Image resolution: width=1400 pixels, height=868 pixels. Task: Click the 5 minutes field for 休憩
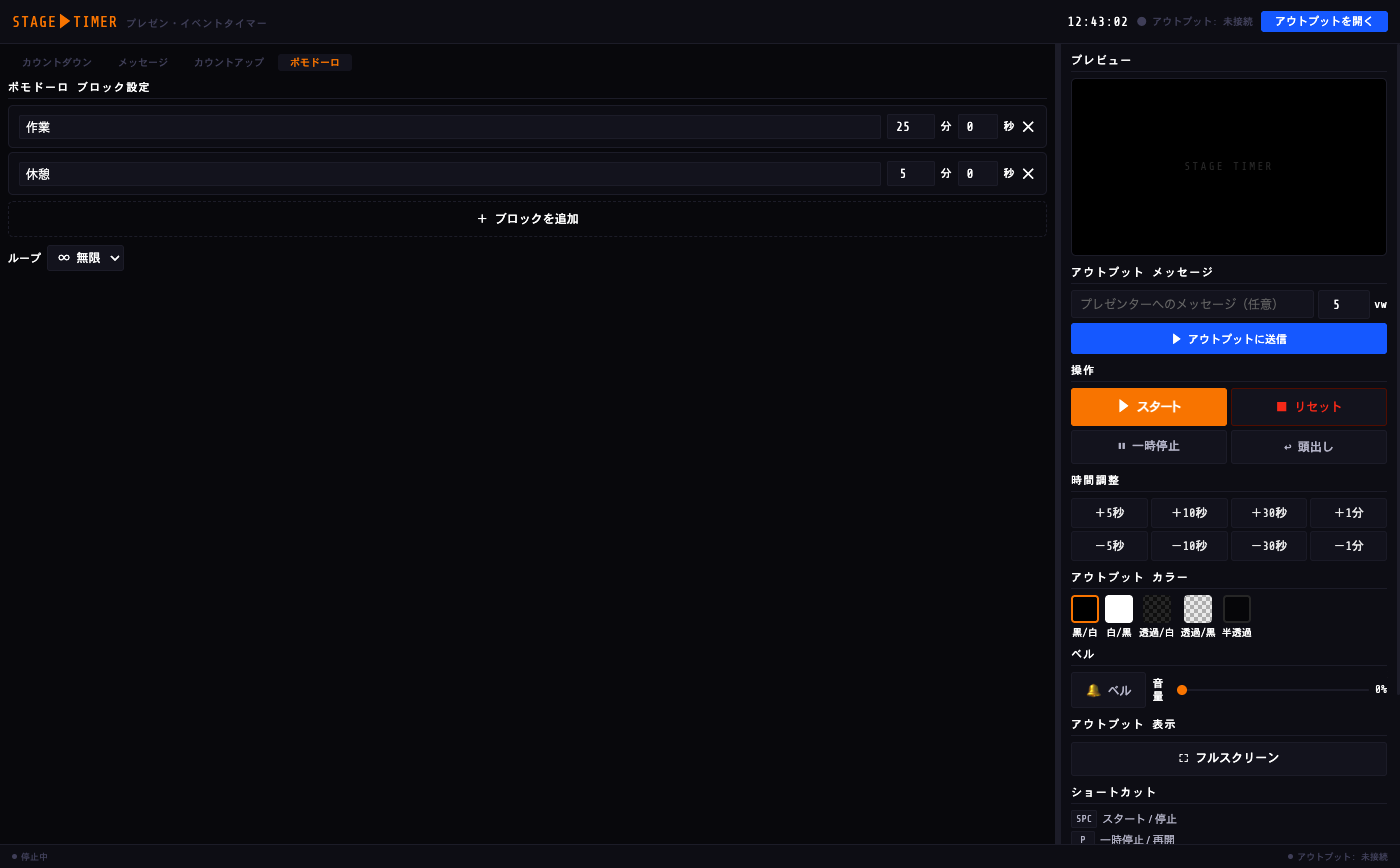click(911, 174)
